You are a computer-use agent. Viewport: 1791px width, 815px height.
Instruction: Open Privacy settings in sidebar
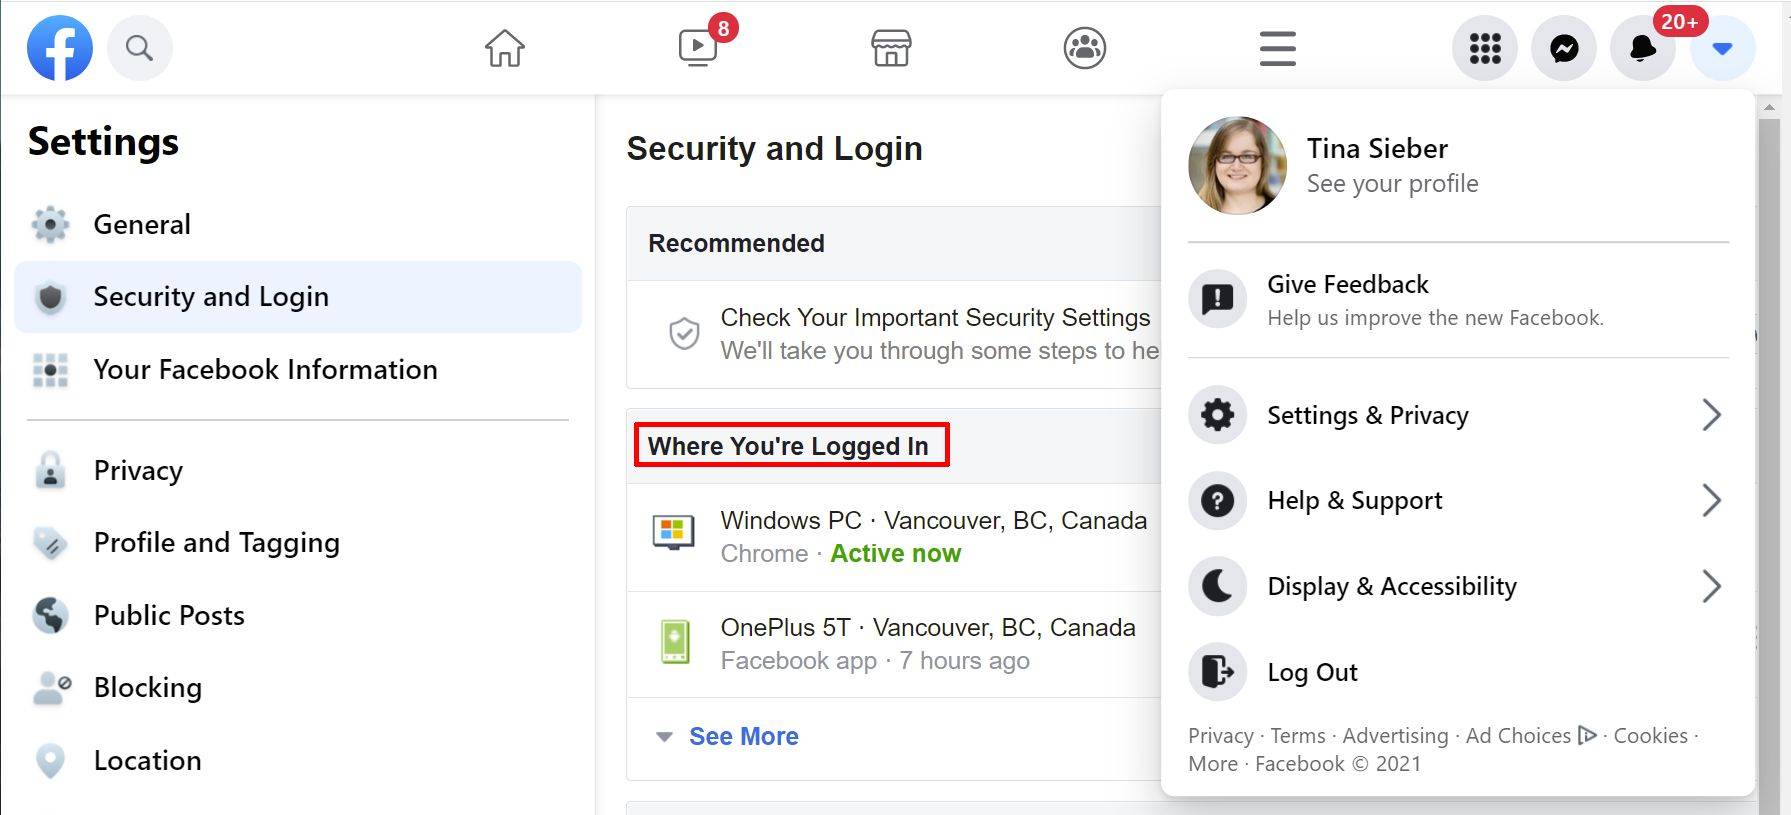[138, 470]
